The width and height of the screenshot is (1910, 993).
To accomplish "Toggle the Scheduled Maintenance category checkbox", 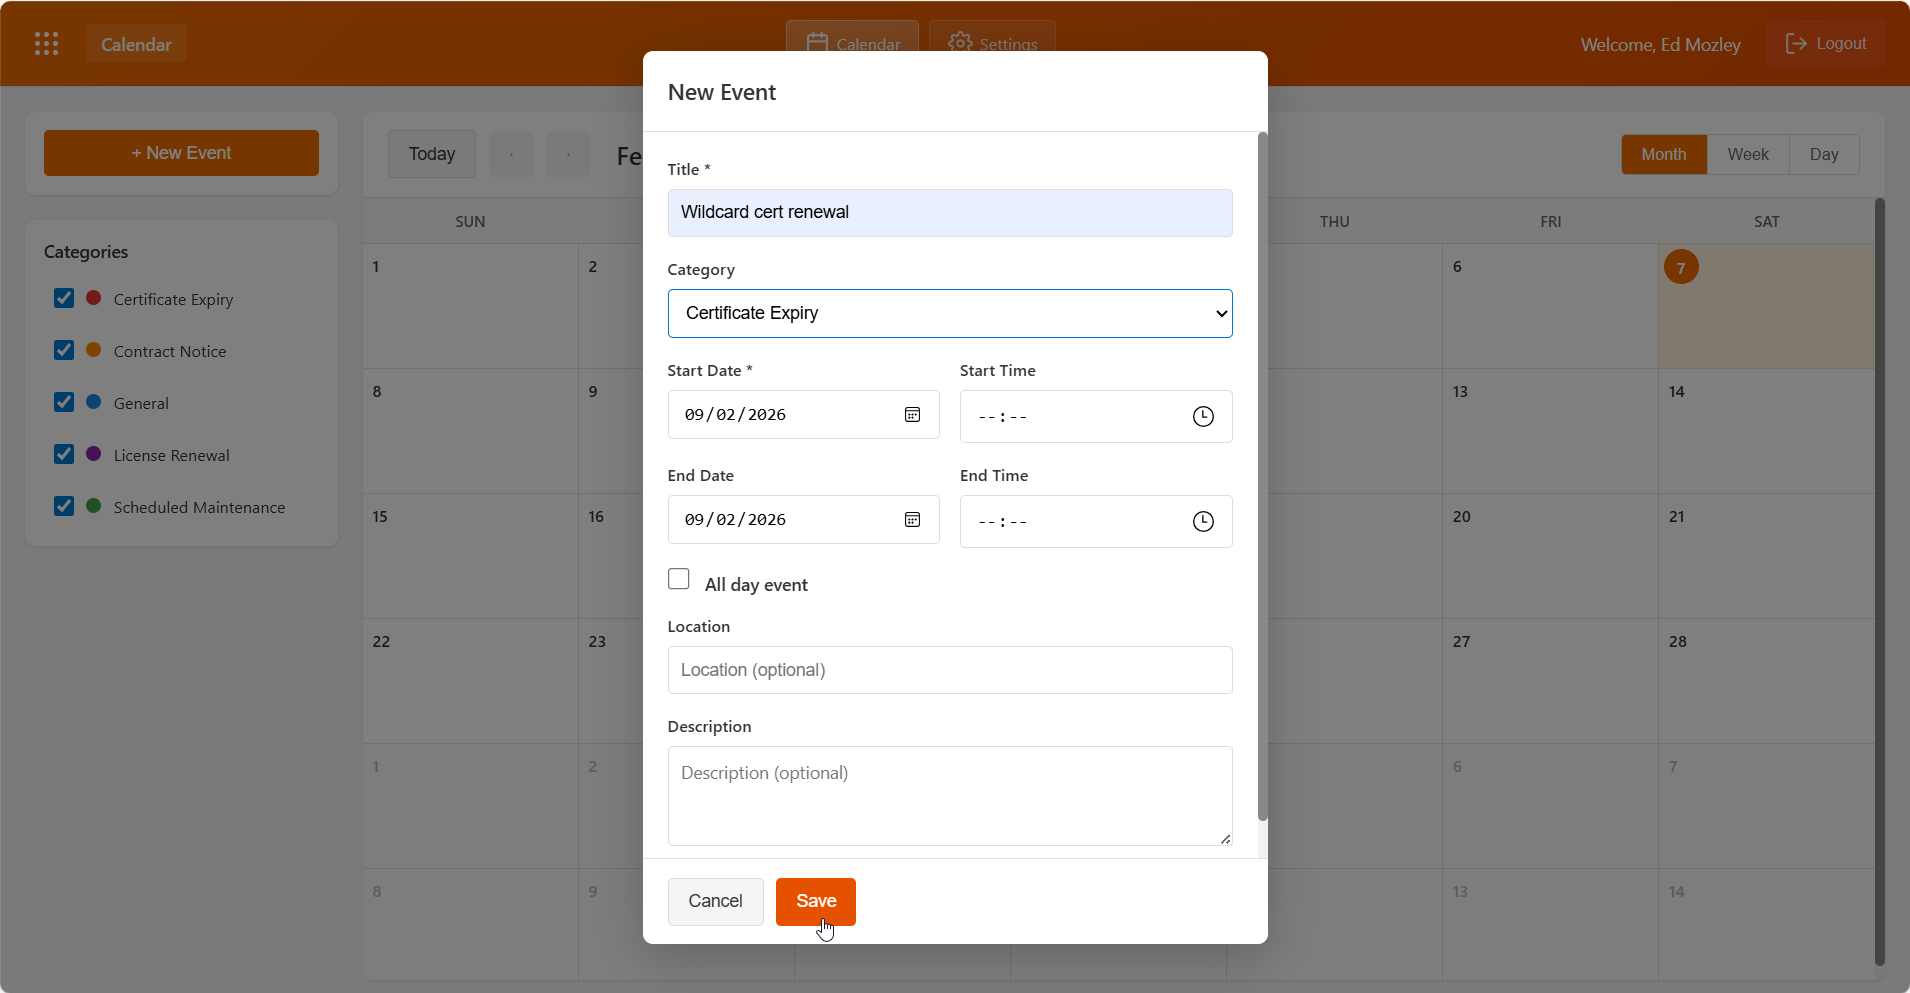I will tap(64, 506).
